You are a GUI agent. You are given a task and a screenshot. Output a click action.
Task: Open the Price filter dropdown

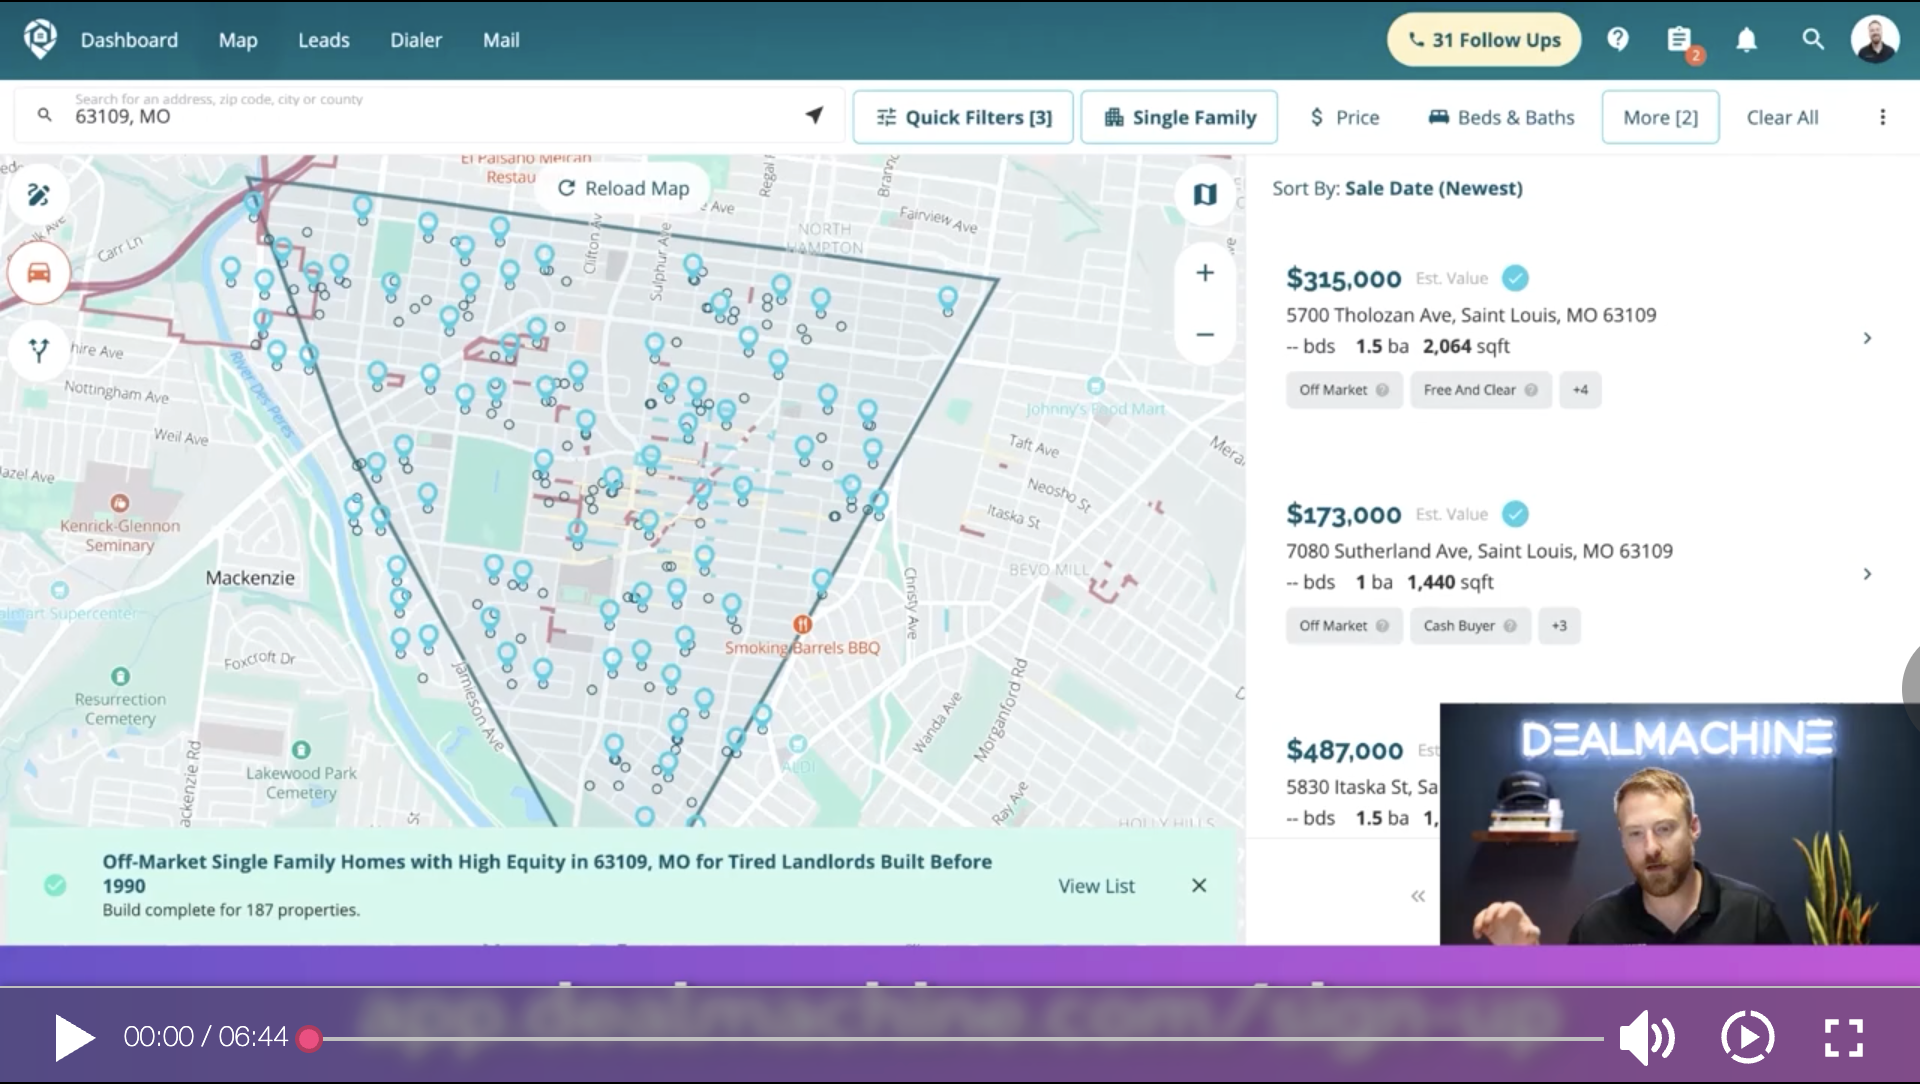coord(1344,117)
